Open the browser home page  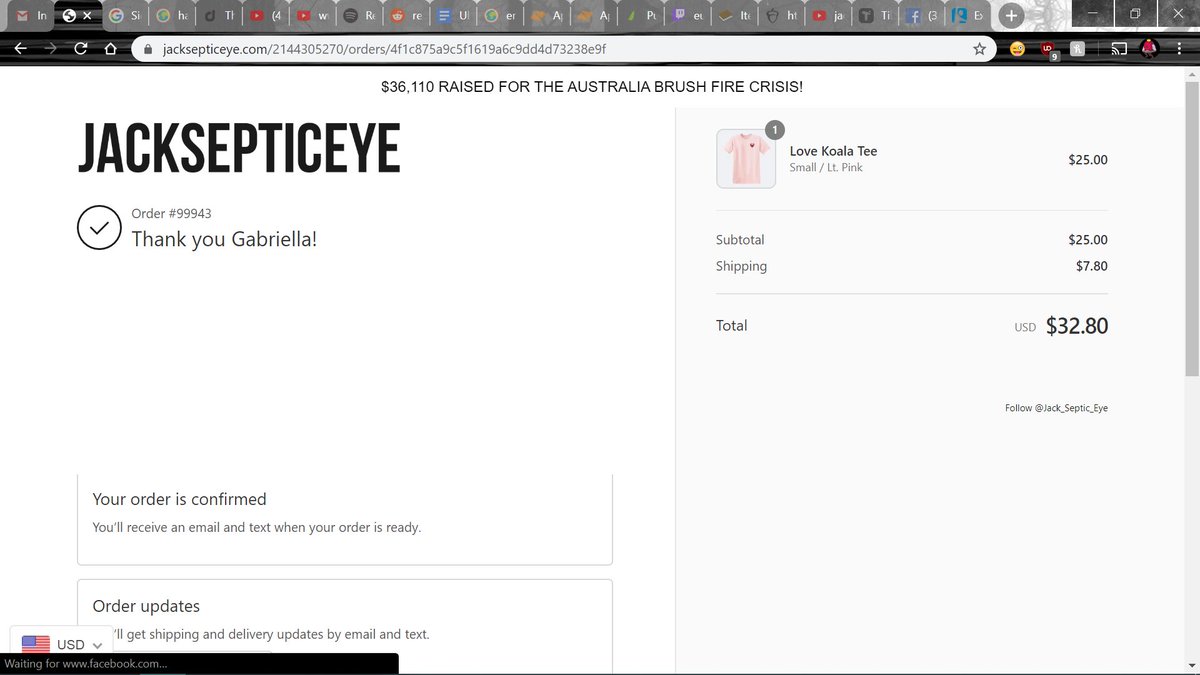(x=111, y=48)
